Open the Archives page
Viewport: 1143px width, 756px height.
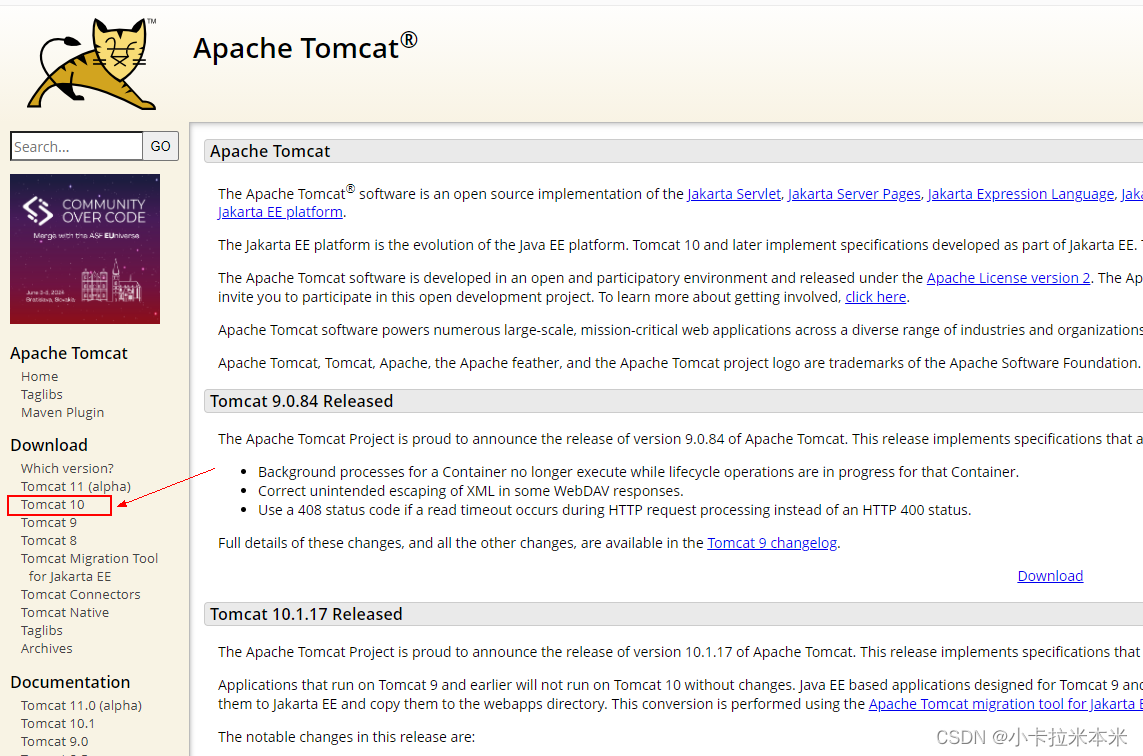point(46,648)
